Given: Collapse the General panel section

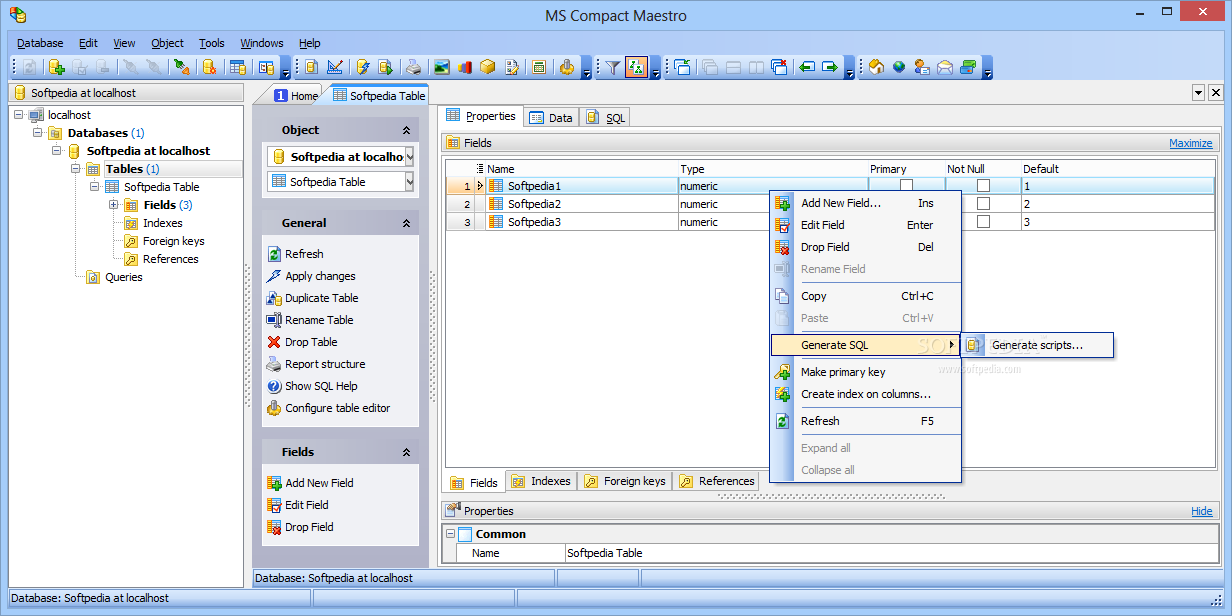Looking at the screenshot, I should coord(406,223).
